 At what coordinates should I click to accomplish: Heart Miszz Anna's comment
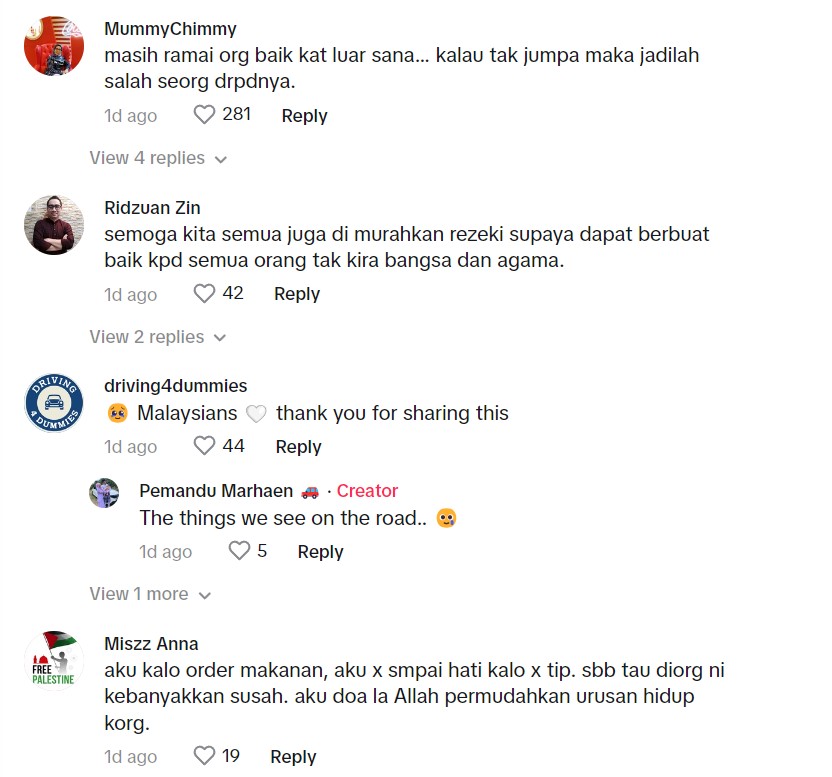click(x=204, y=756)
